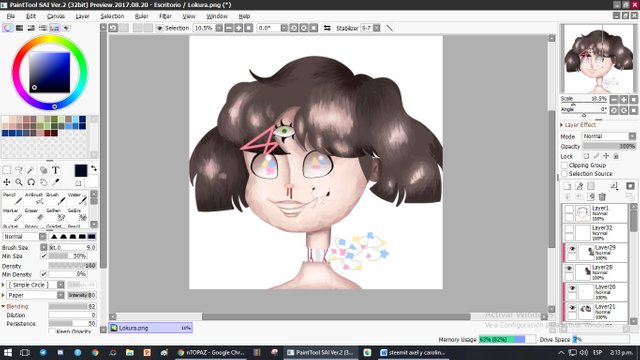This screenshot has width=640, height=360.
Task: Select the Zoom magnifier tool
Action: point(19,182)
